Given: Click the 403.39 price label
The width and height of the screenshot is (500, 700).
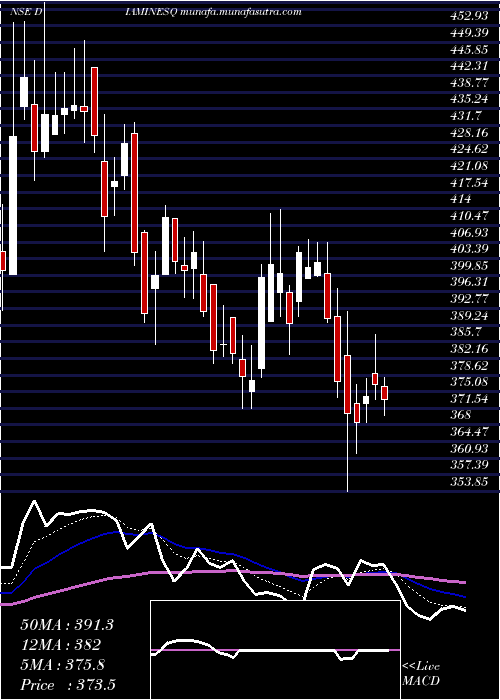Looking at the screenshot, I should coord(469,250).
